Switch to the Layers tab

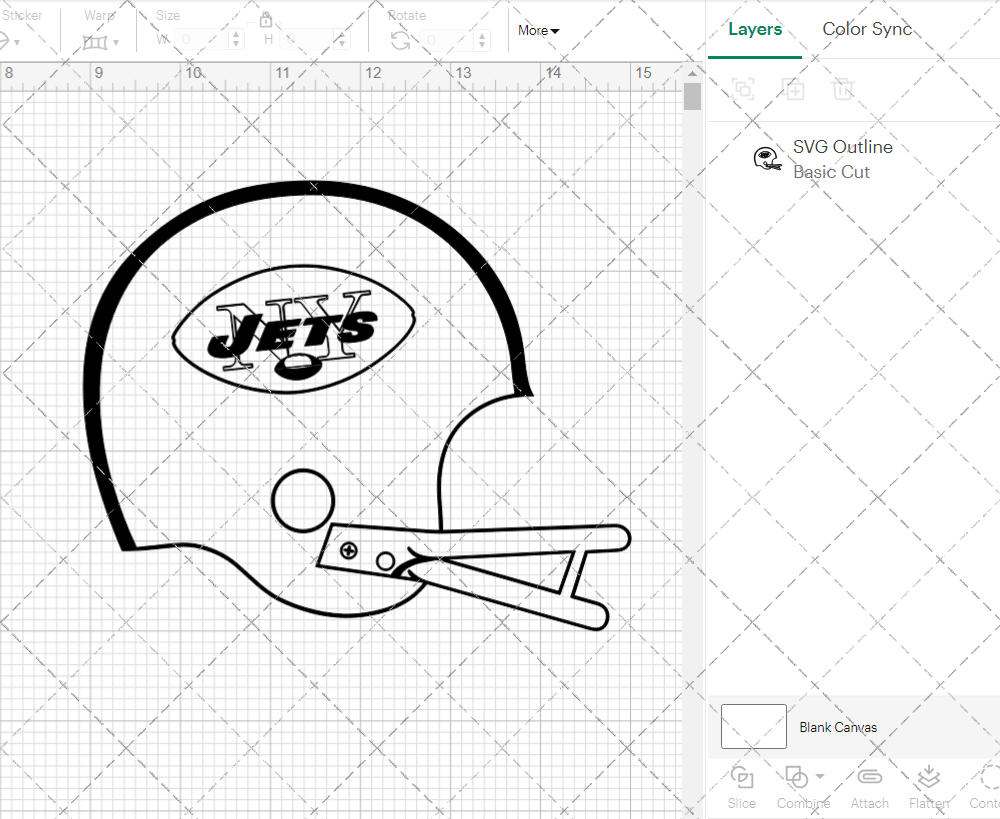(755, 29)
